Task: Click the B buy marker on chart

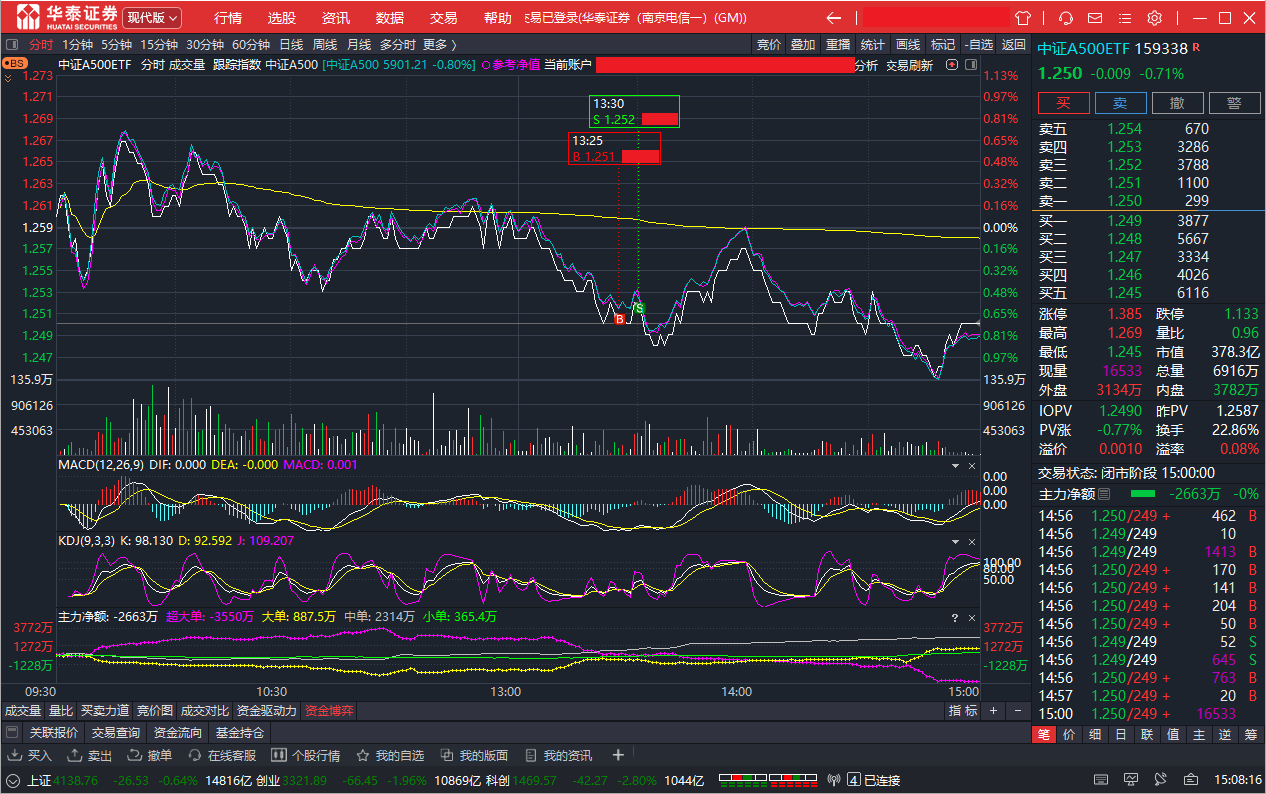Action: pyautogui.click(x=619, y=319)
